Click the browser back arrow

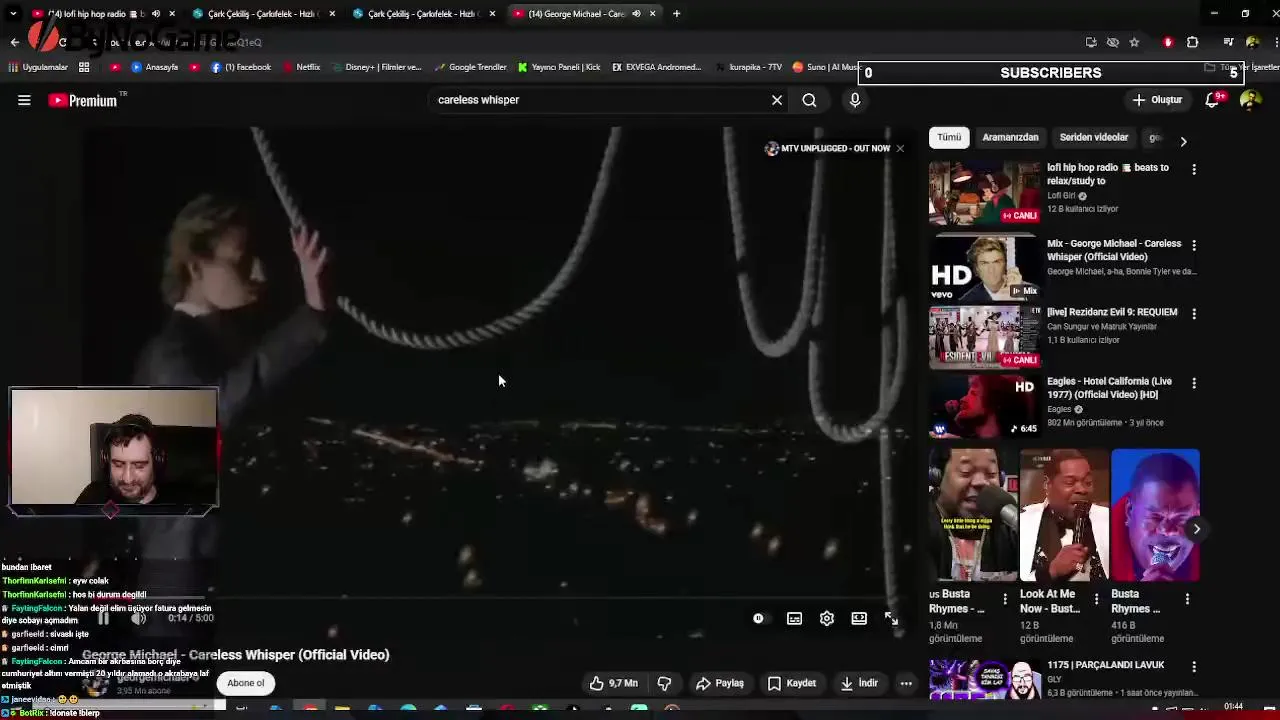(14, 42)
